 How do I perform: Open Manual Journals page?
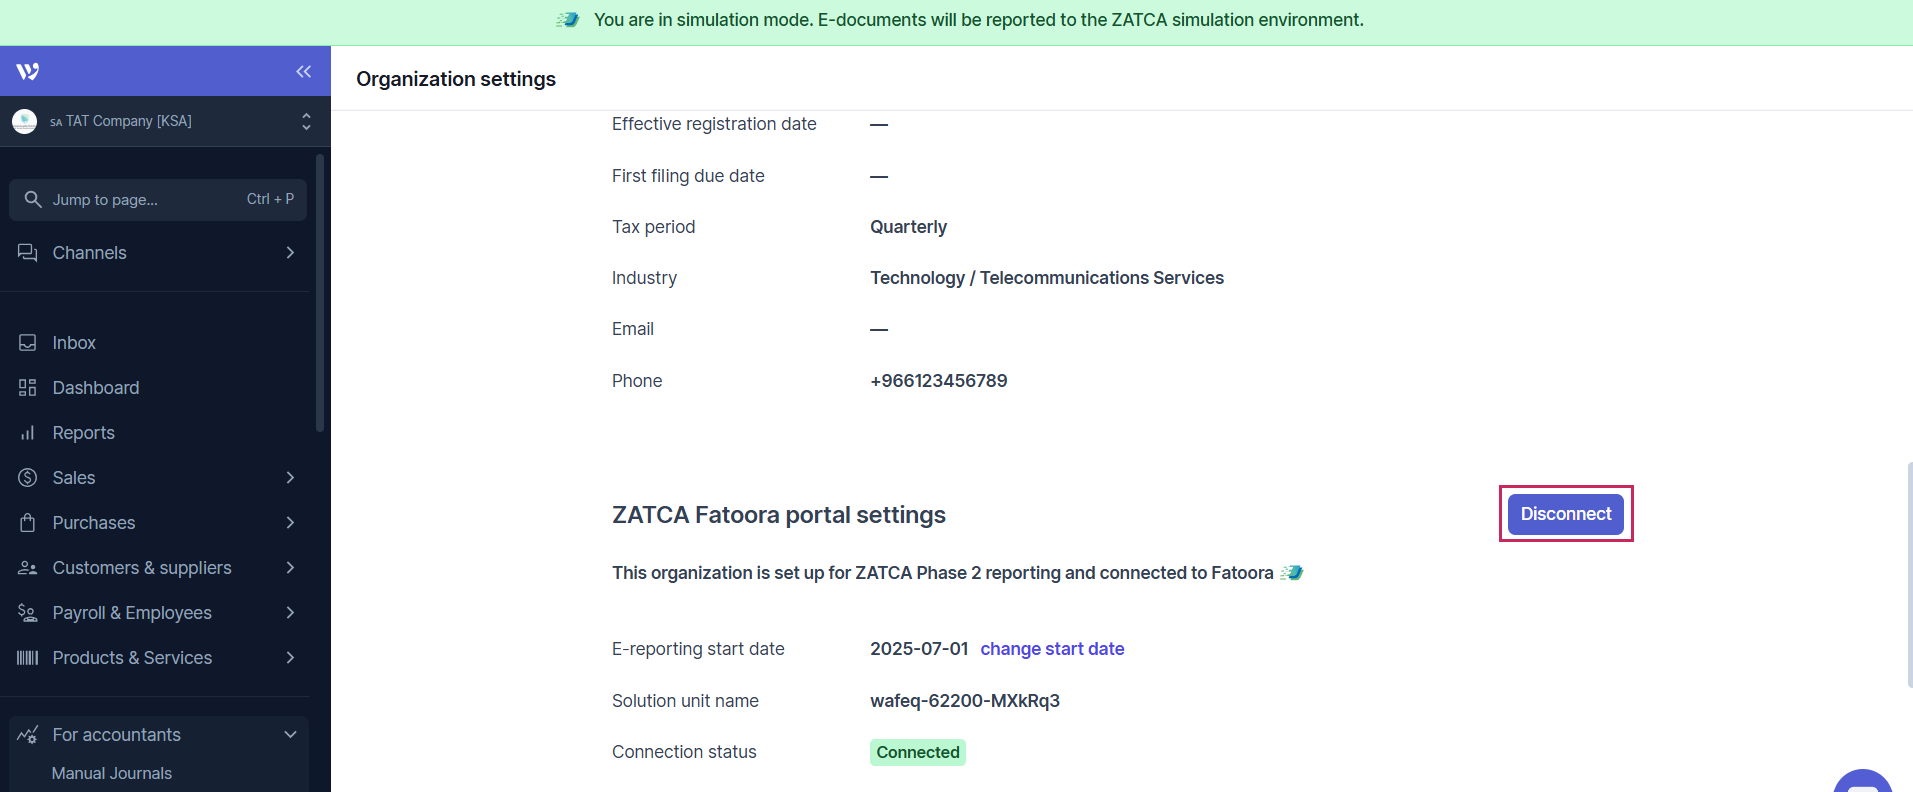112,773
